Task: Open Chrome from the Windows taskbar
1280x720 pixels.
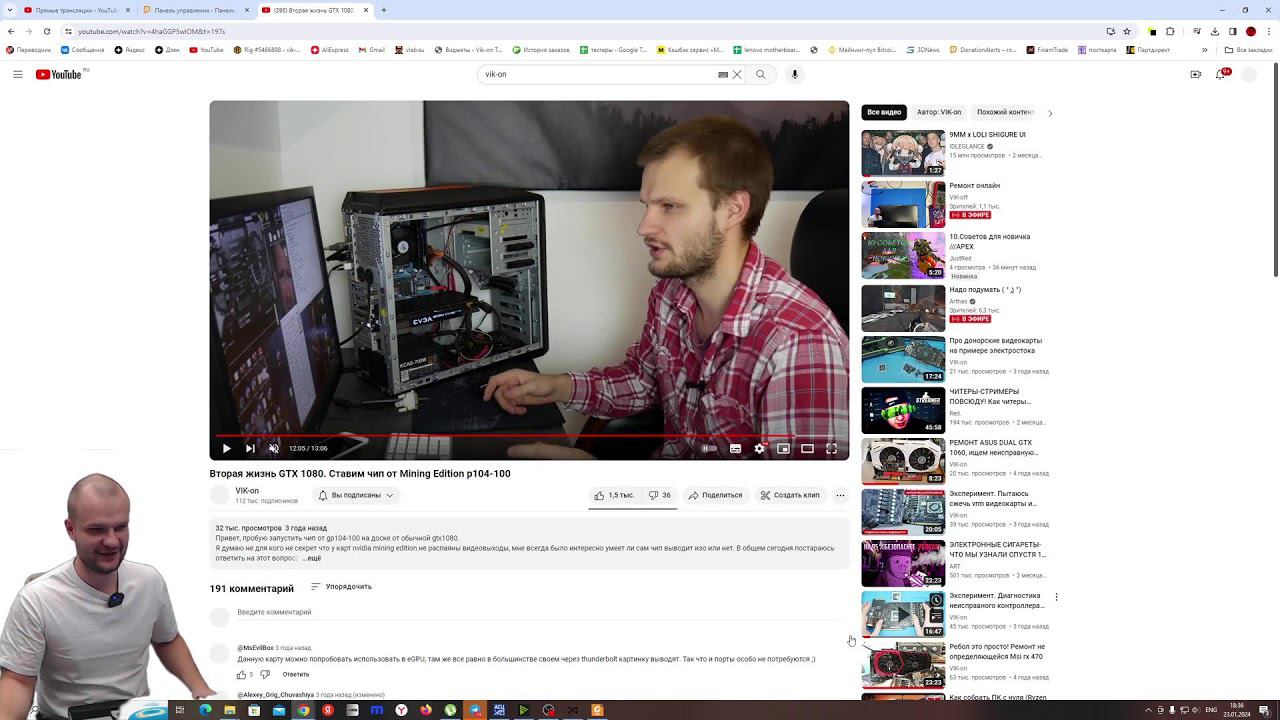Action: click(x=303, y=710)
